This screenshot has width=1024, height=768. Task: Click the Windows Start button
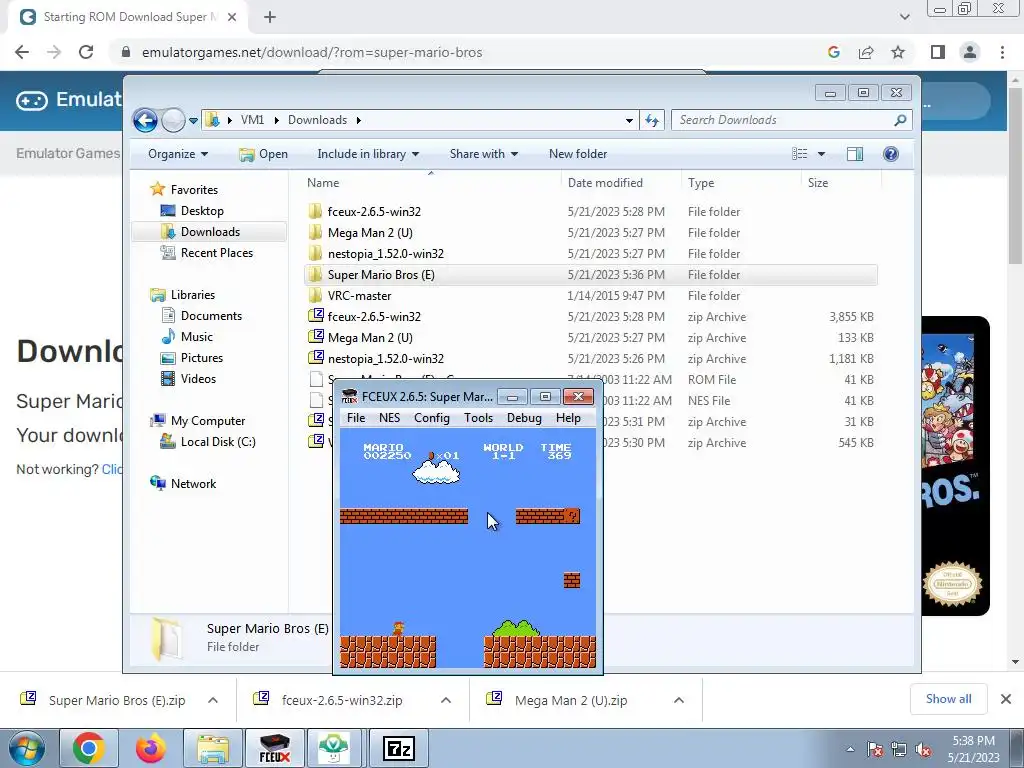tap(26, 748)
